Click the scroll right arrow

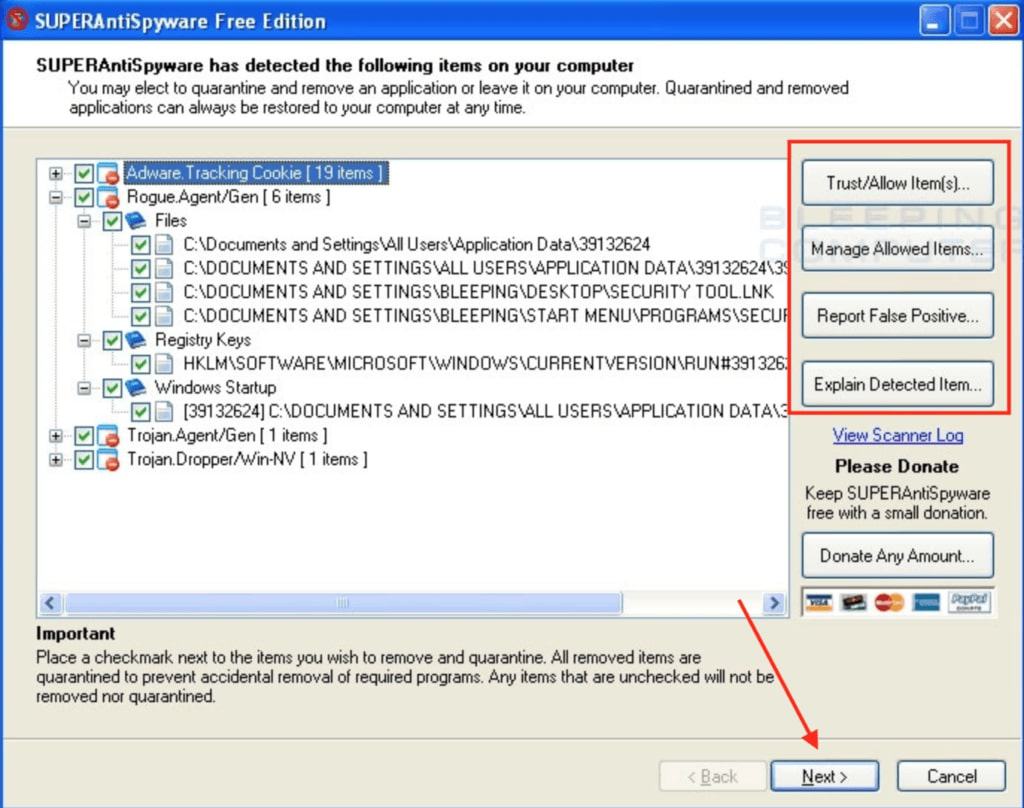click(x=774, y=602)
